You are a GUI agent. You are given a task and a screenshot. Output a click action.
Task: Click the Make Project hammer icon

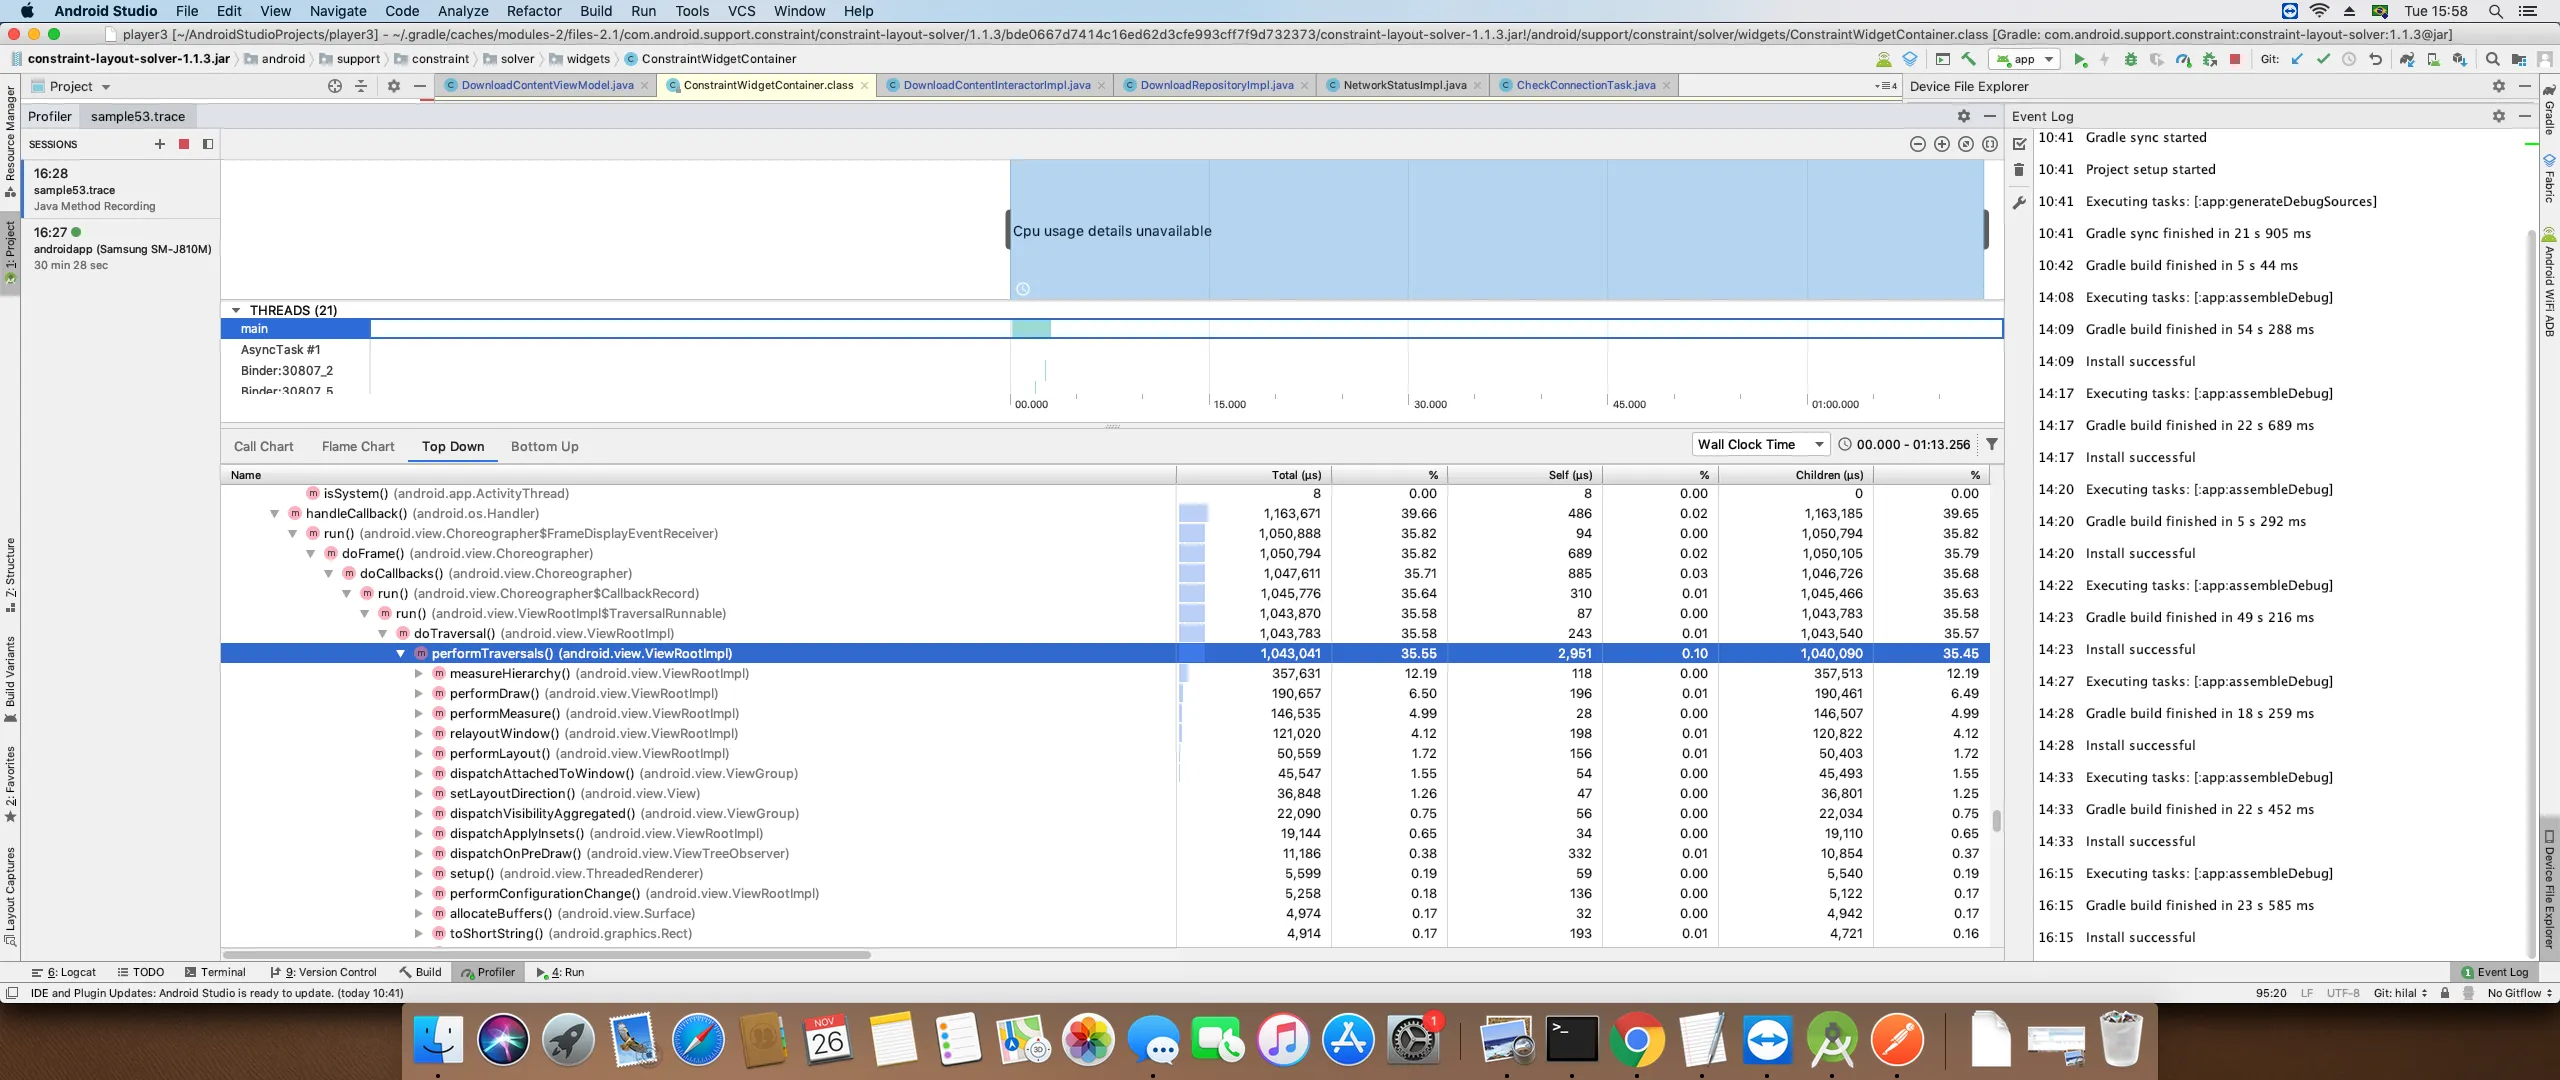coord(1968,59)
